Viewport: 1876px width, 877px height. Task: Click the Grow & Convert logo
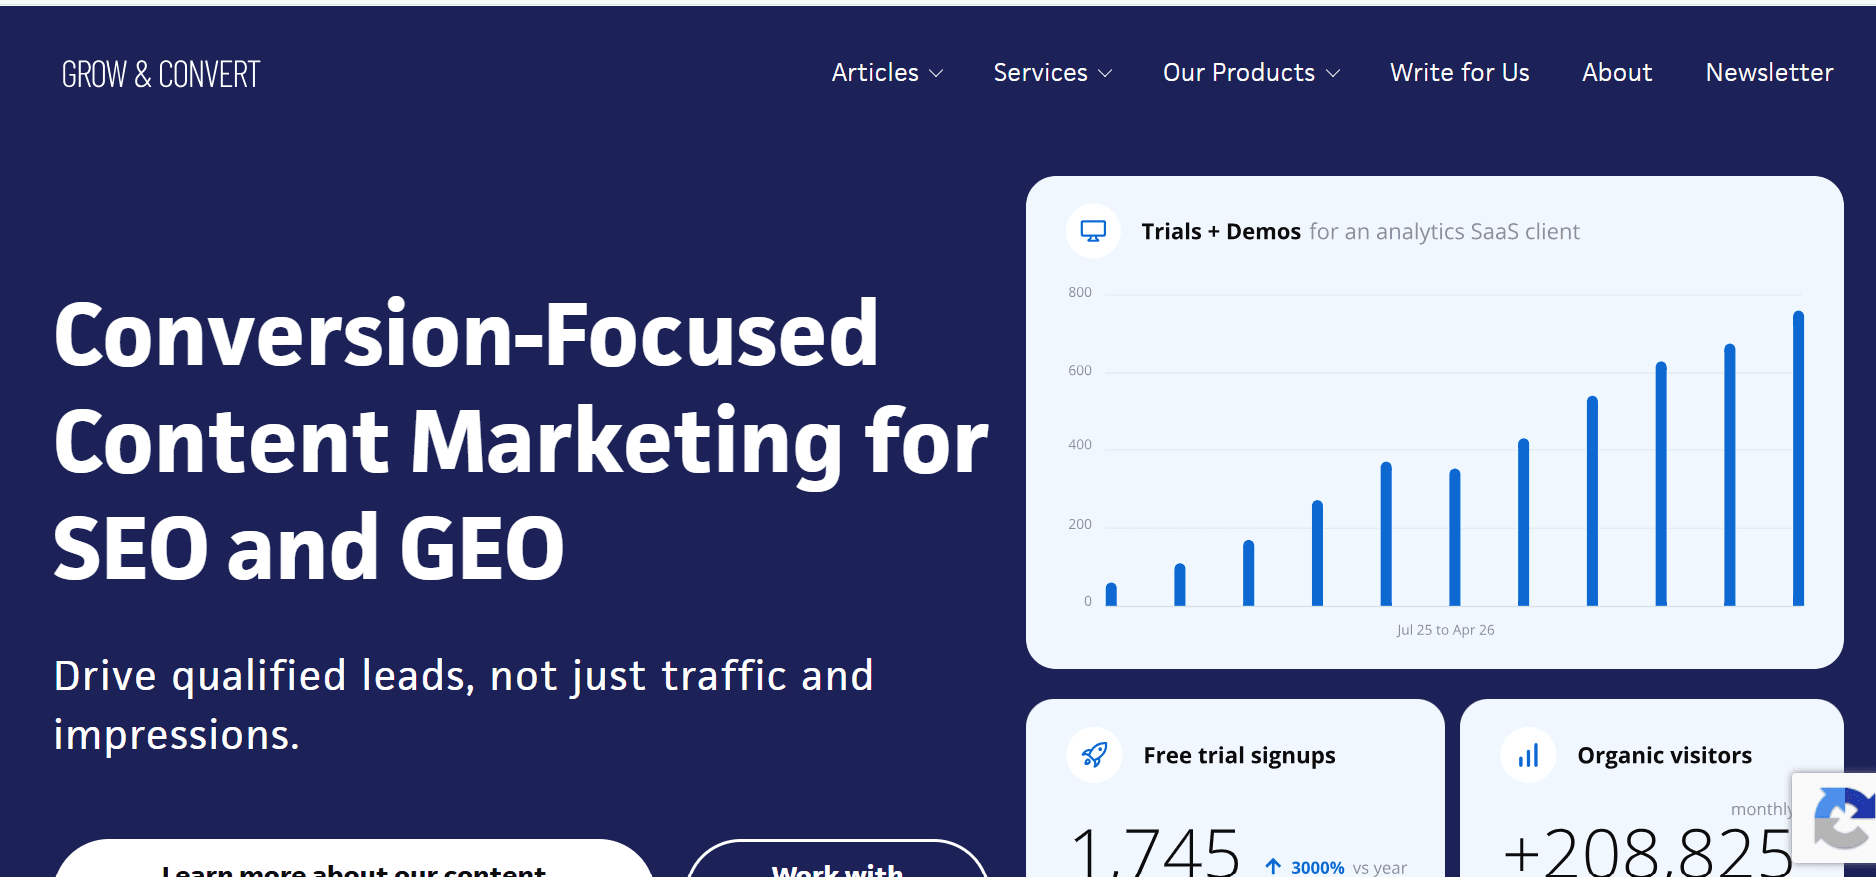click(x=161, y=74)
